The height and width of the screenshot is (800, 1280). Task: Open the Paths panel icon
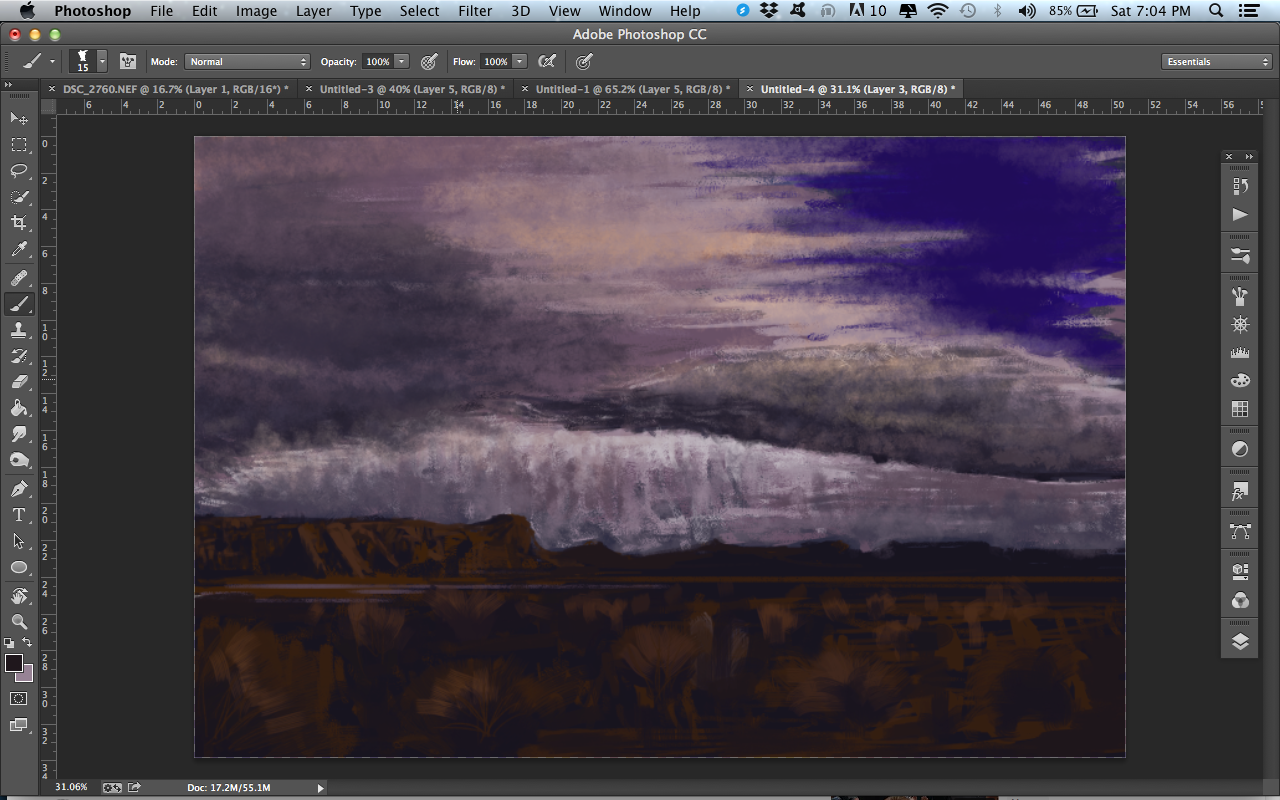[x=1240, y=532]
